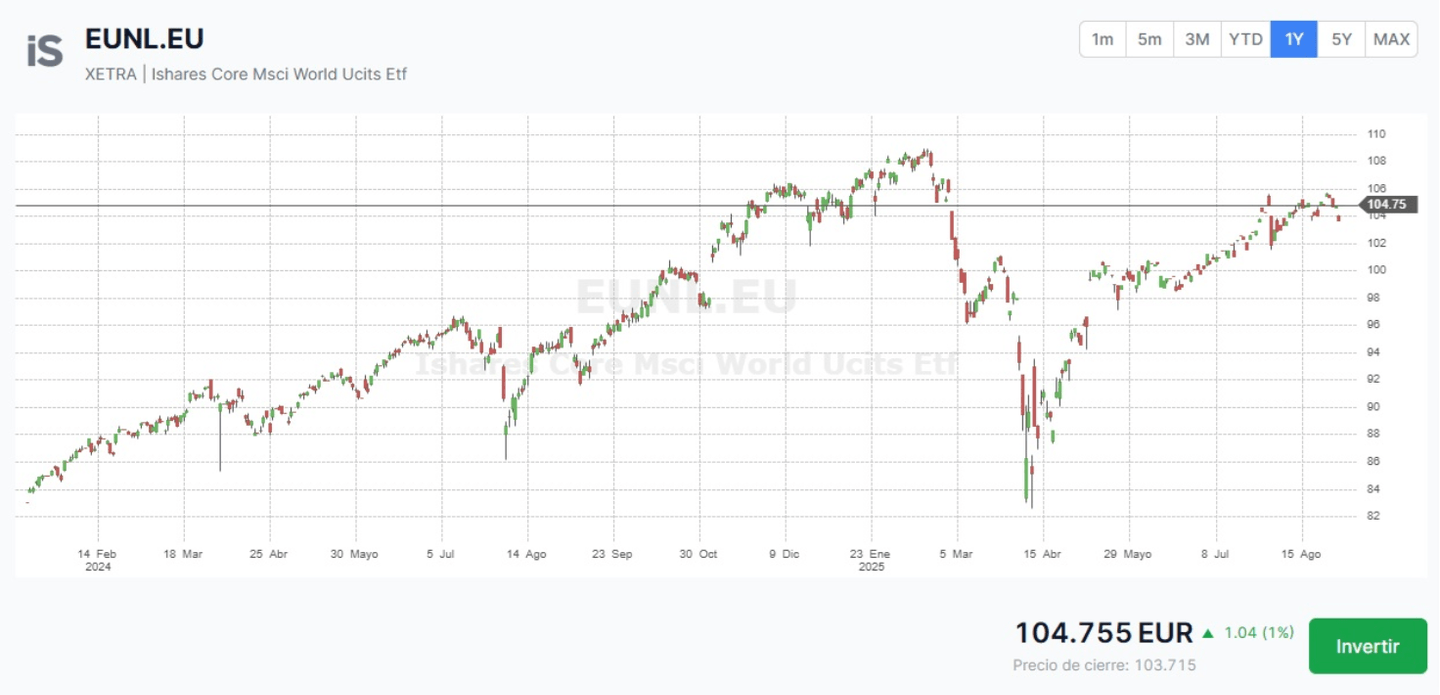
Task: Click the 1.04 (1%) change value
Action: click(x=1258, y=633)
